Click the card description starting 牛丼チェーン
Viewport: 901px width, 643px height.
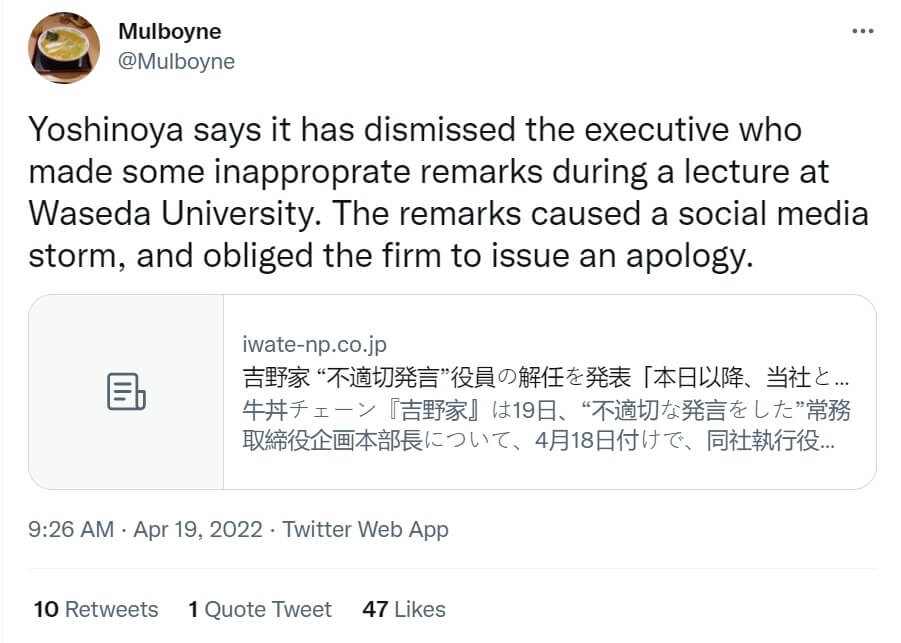coord(545,410)
